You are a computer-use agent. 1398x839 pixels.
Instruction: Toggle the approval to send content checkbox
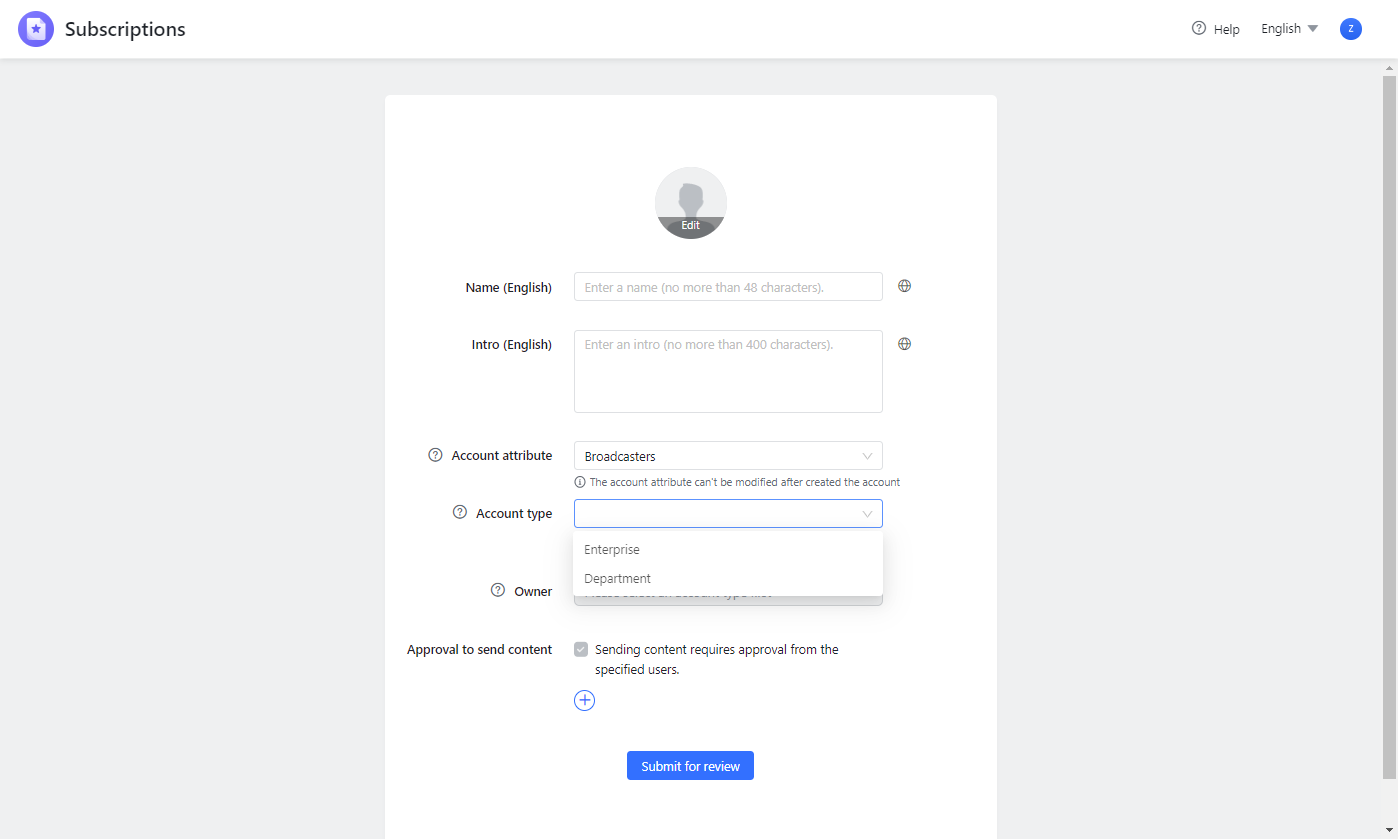(x=581, y=648)
